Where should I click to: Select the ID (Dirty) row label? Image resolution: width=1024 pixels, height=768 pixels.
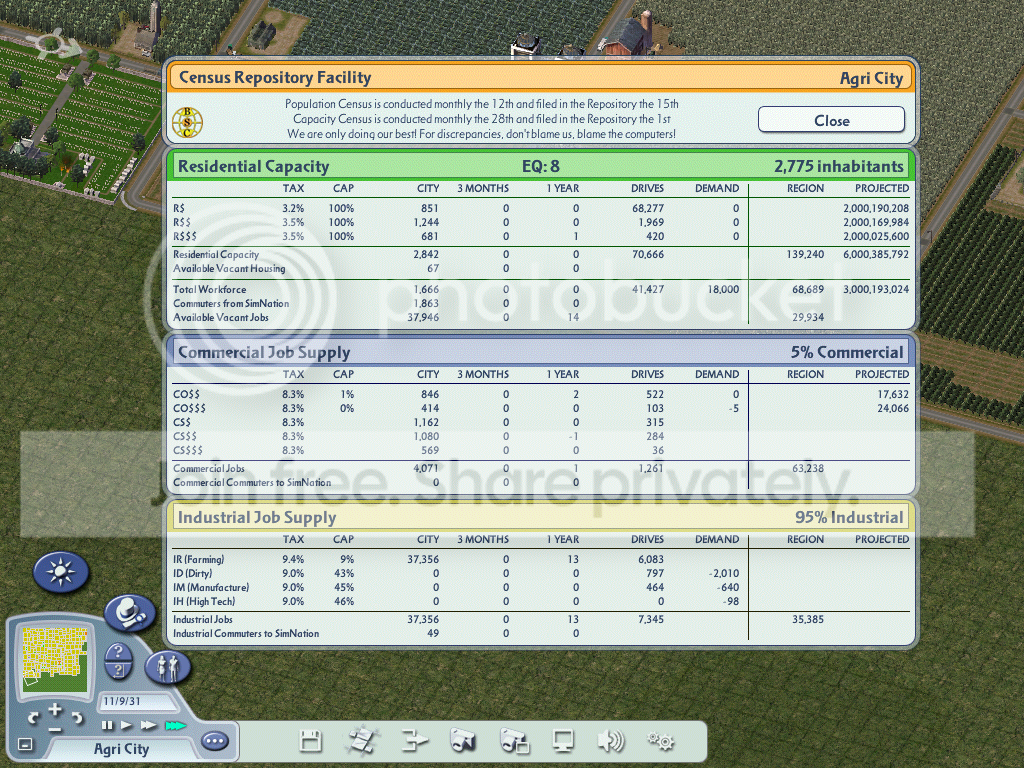coord(193,573)
